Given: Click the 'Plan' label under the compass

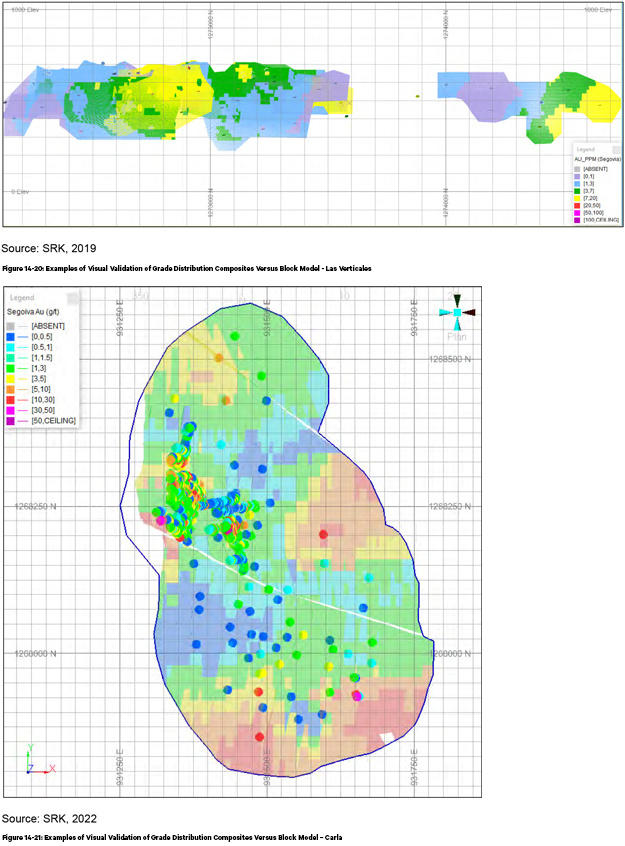Looking at the screenshot, I should coord(457,337).
